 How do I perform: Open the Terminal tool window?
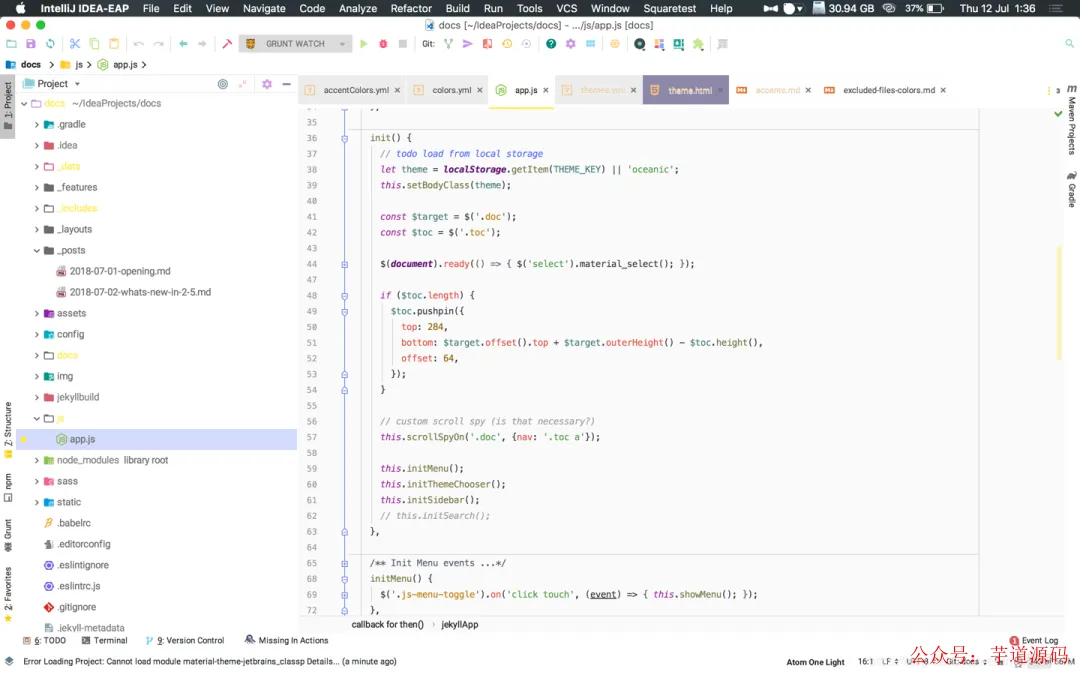pos(105,640)
